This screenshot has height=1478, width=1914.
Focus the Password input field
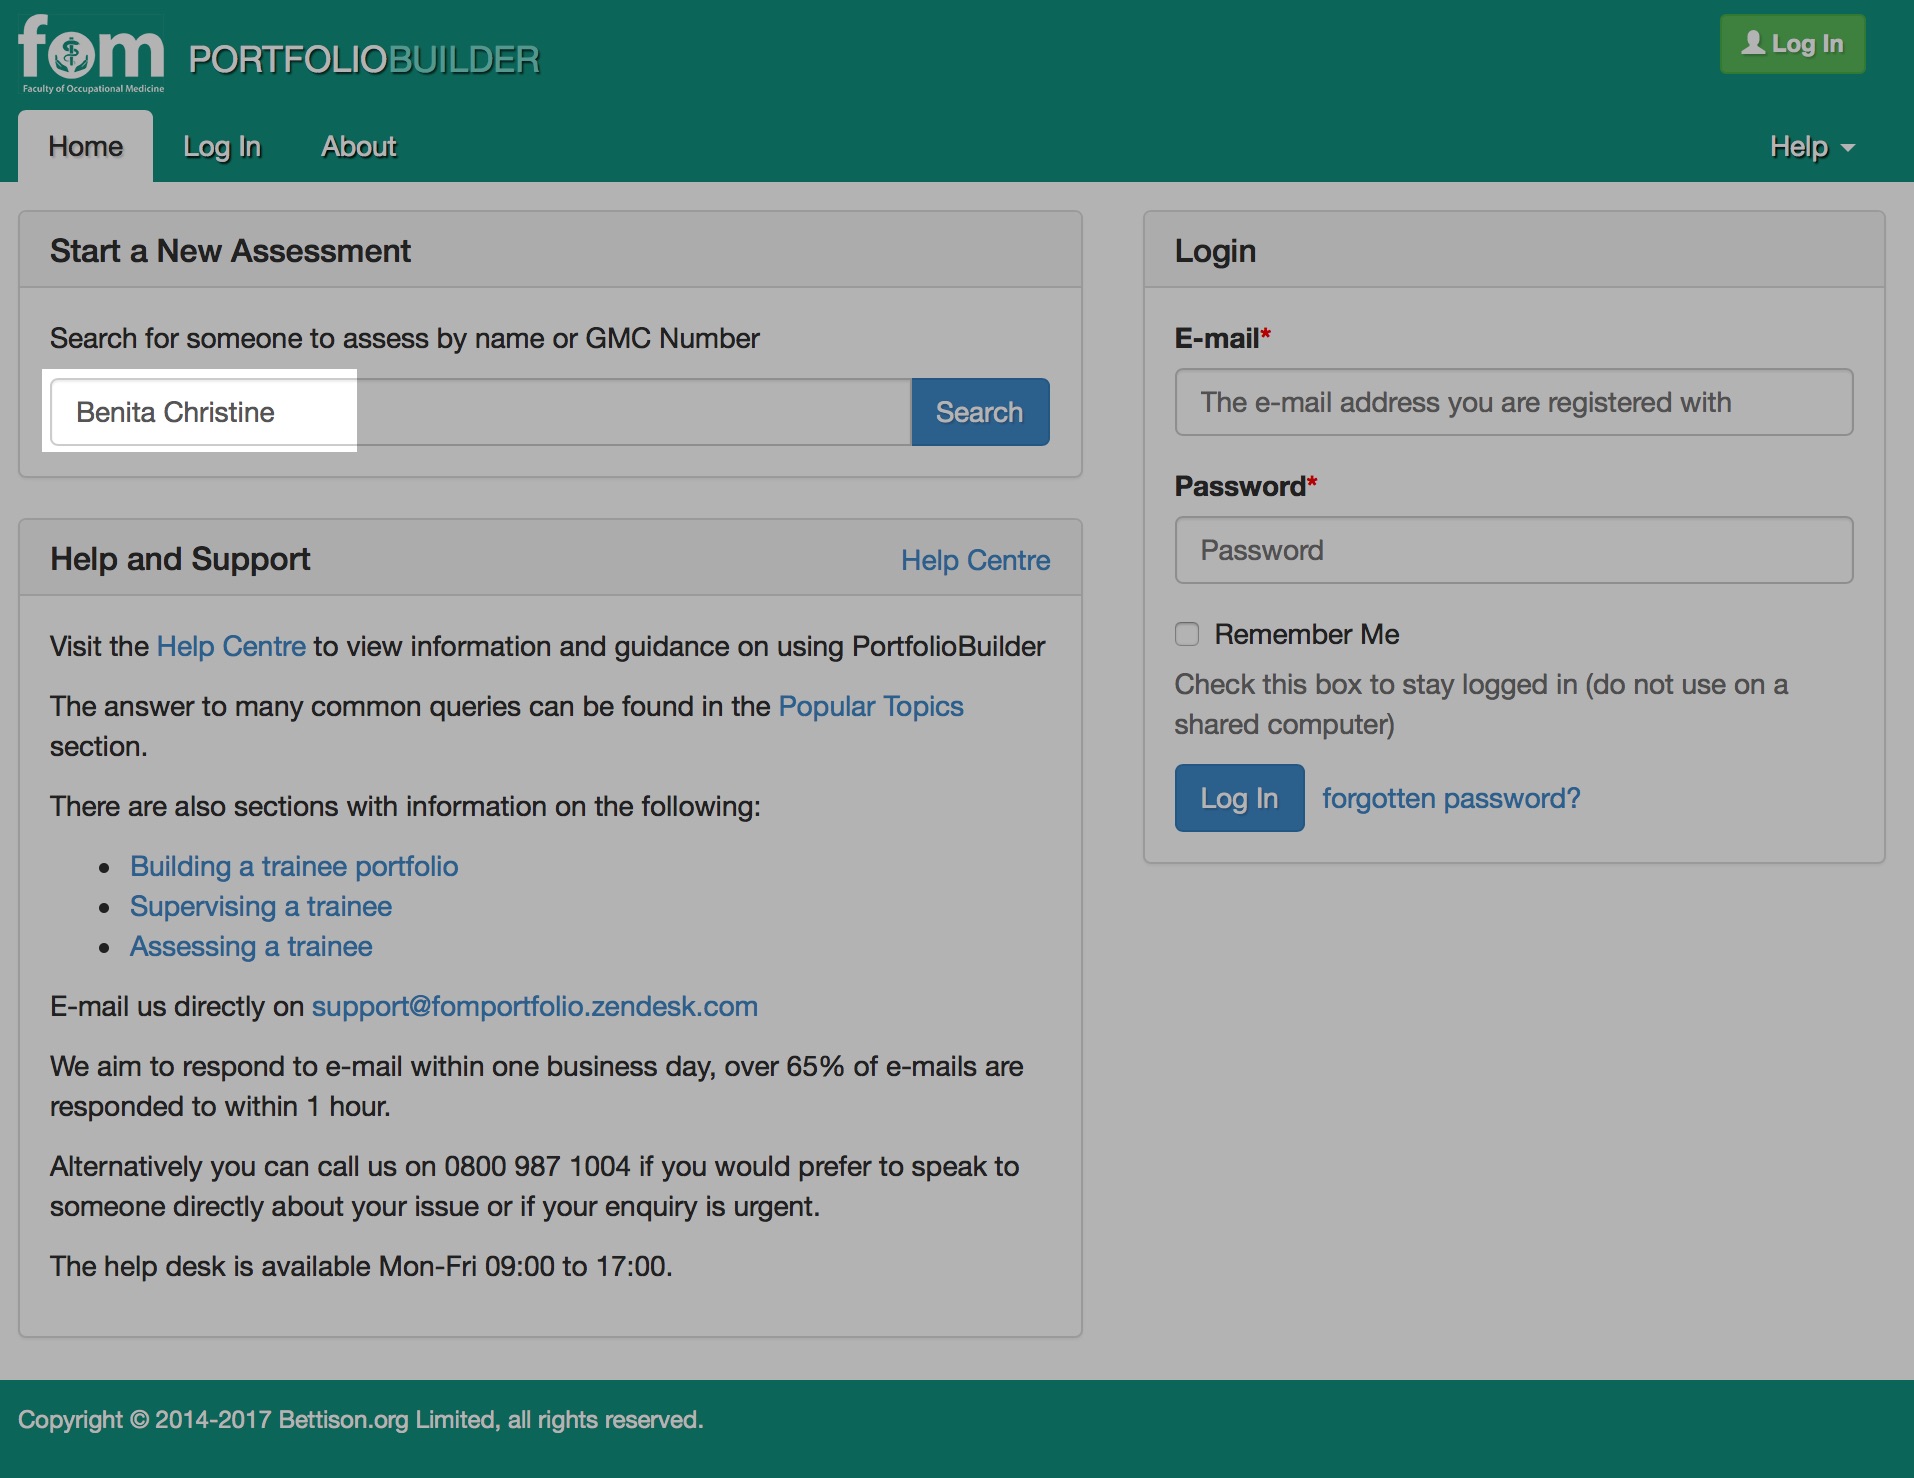click(1514, 550)
